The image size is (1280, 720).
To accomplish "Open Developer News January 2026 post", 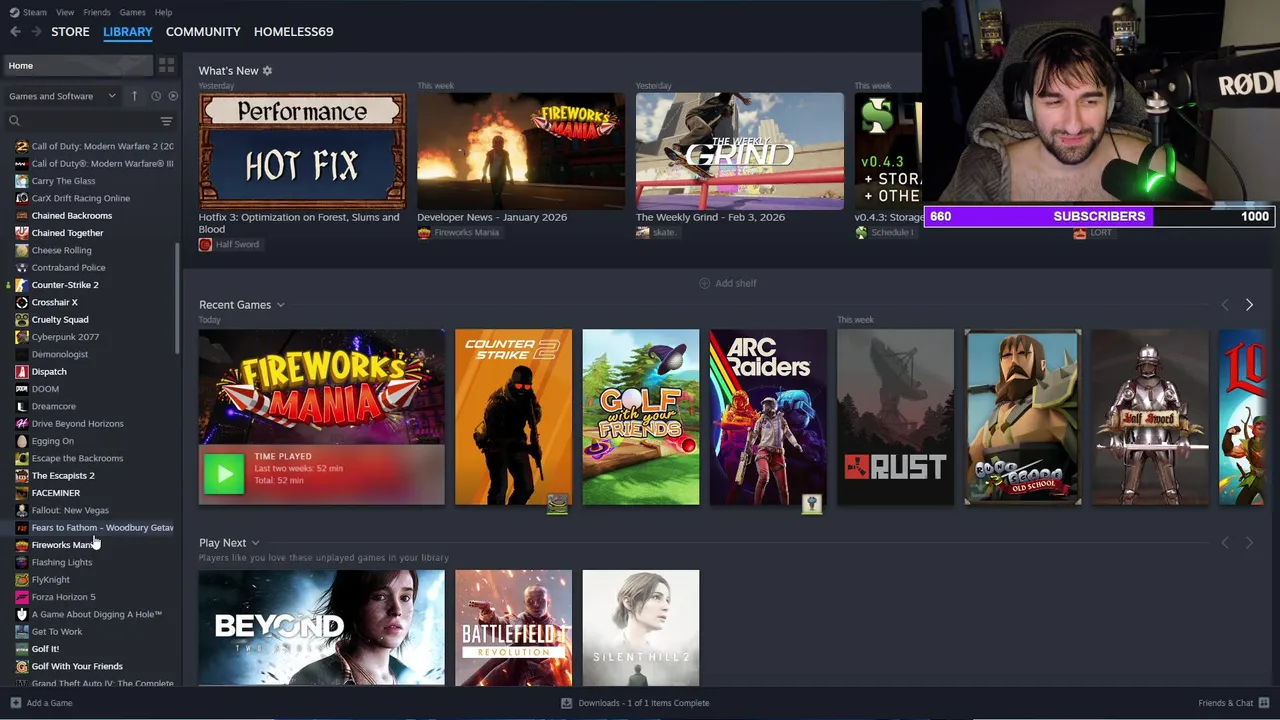I will point(521,151).
